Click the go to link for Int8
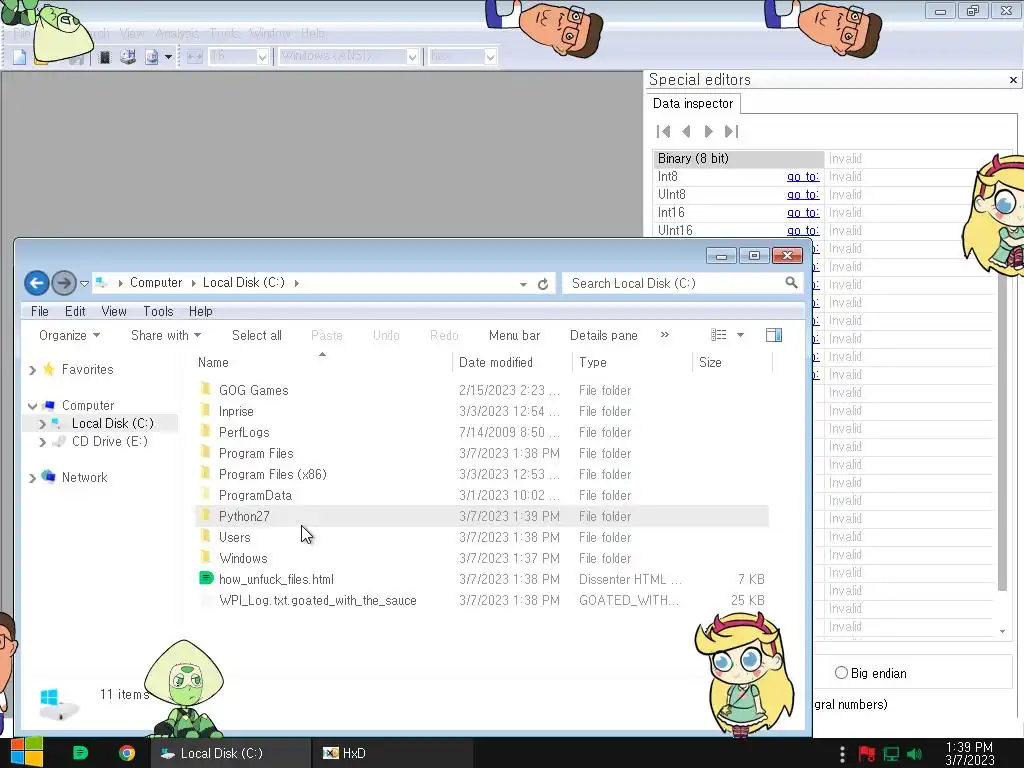 (803, 176)
